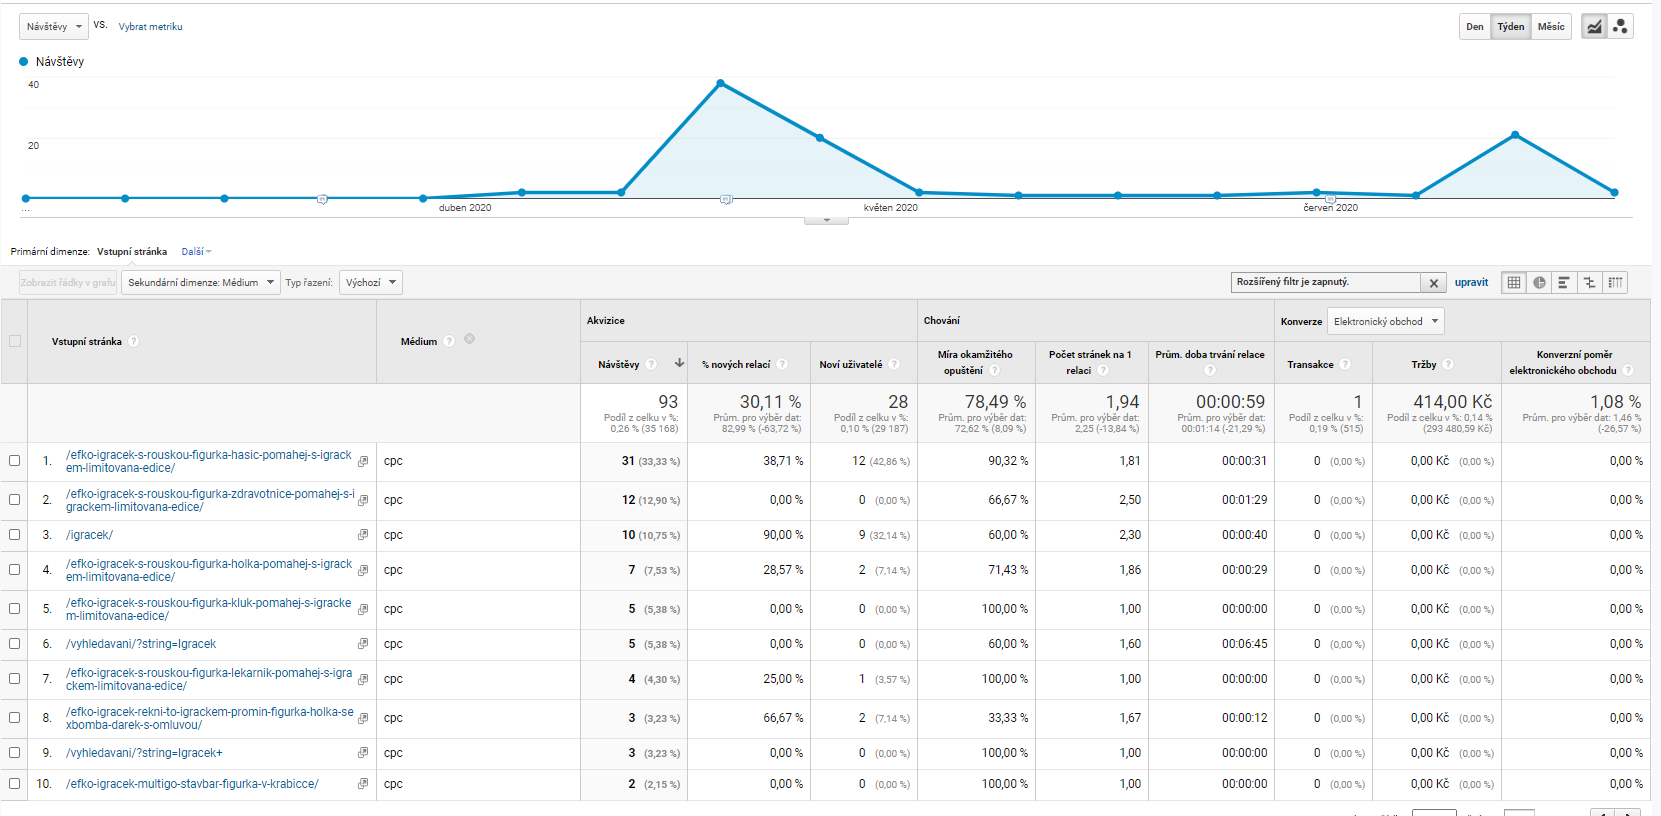
Task: Check row 1 hasic figurka checkbox
Action: pyautogui.click(x=15, y=460)
